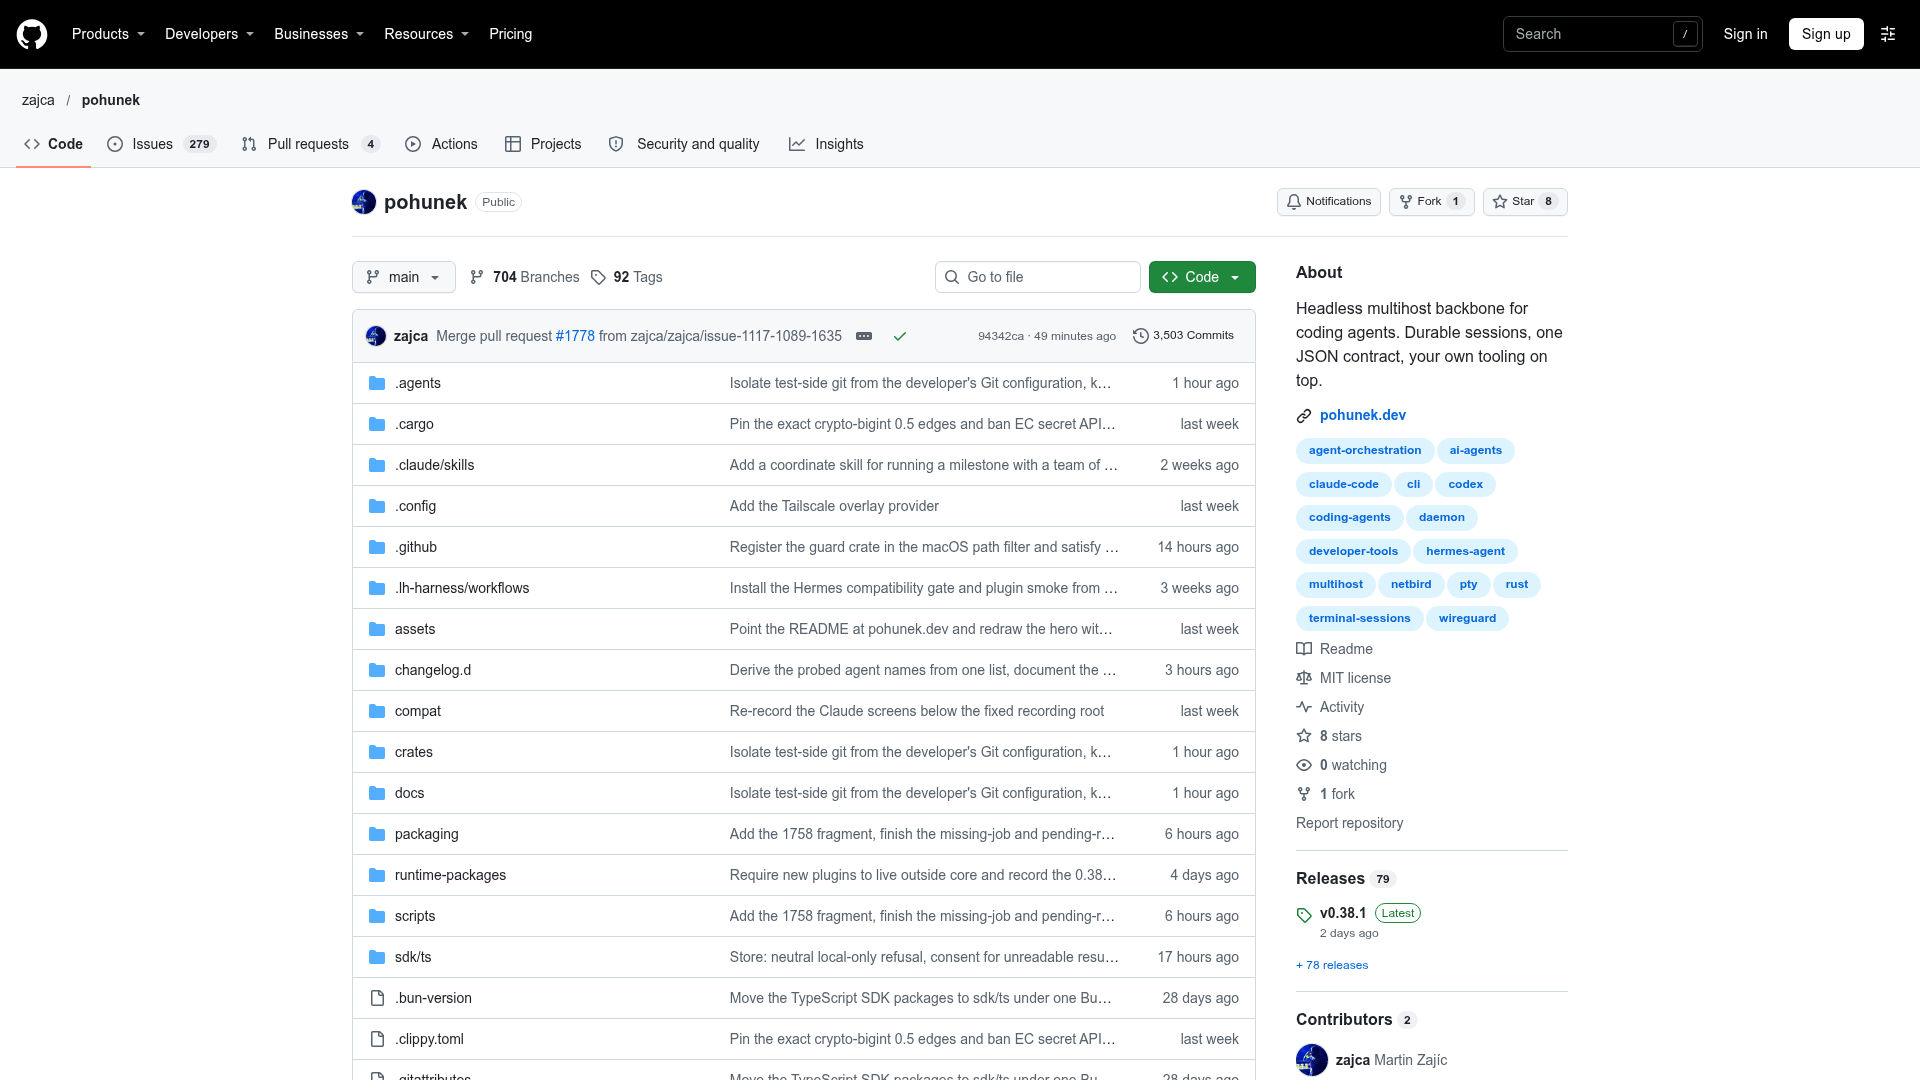This screenshot has height=1080, width=1920.
Task: Click the release tag icon for v0.38.1
Action: coord(1304,915)
